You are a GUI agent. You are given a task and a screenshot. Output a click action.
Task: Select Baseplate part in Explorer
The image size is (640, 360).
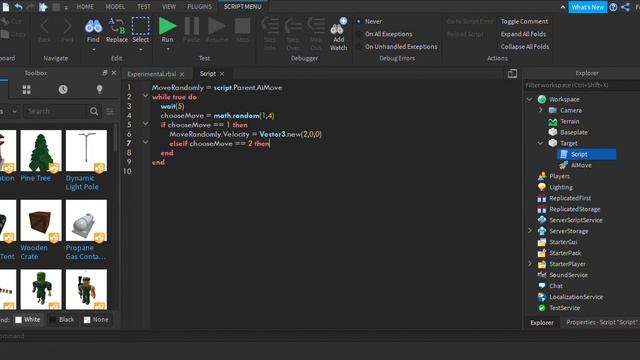(x=574, y=132)
